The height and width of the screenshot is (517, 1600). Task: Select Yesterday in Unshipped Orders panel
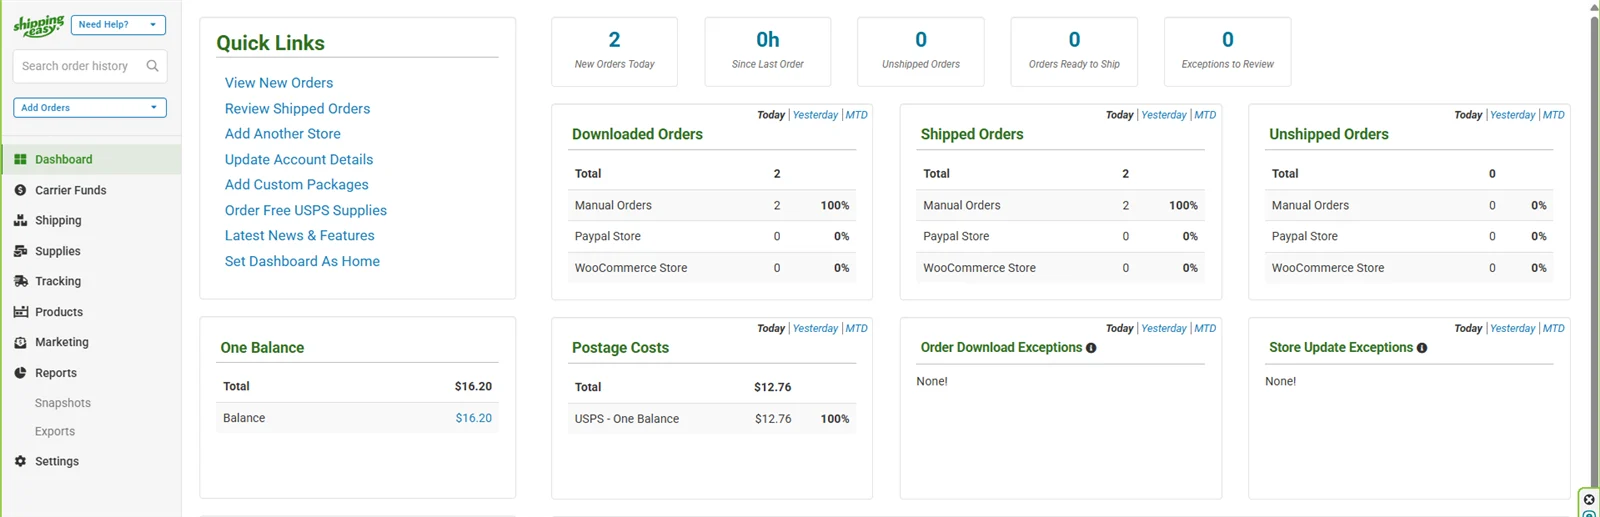tap(1512, 115)
